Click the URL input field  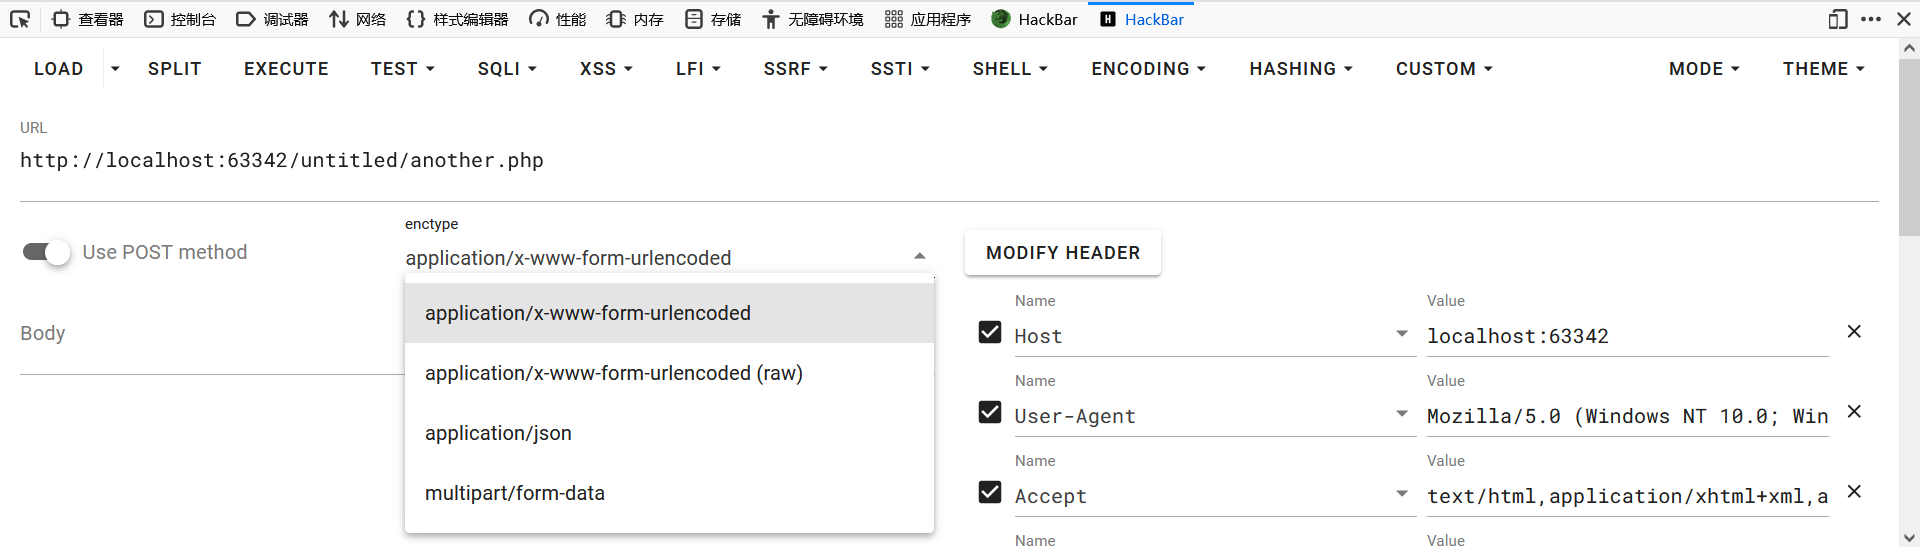pos(949,161)
